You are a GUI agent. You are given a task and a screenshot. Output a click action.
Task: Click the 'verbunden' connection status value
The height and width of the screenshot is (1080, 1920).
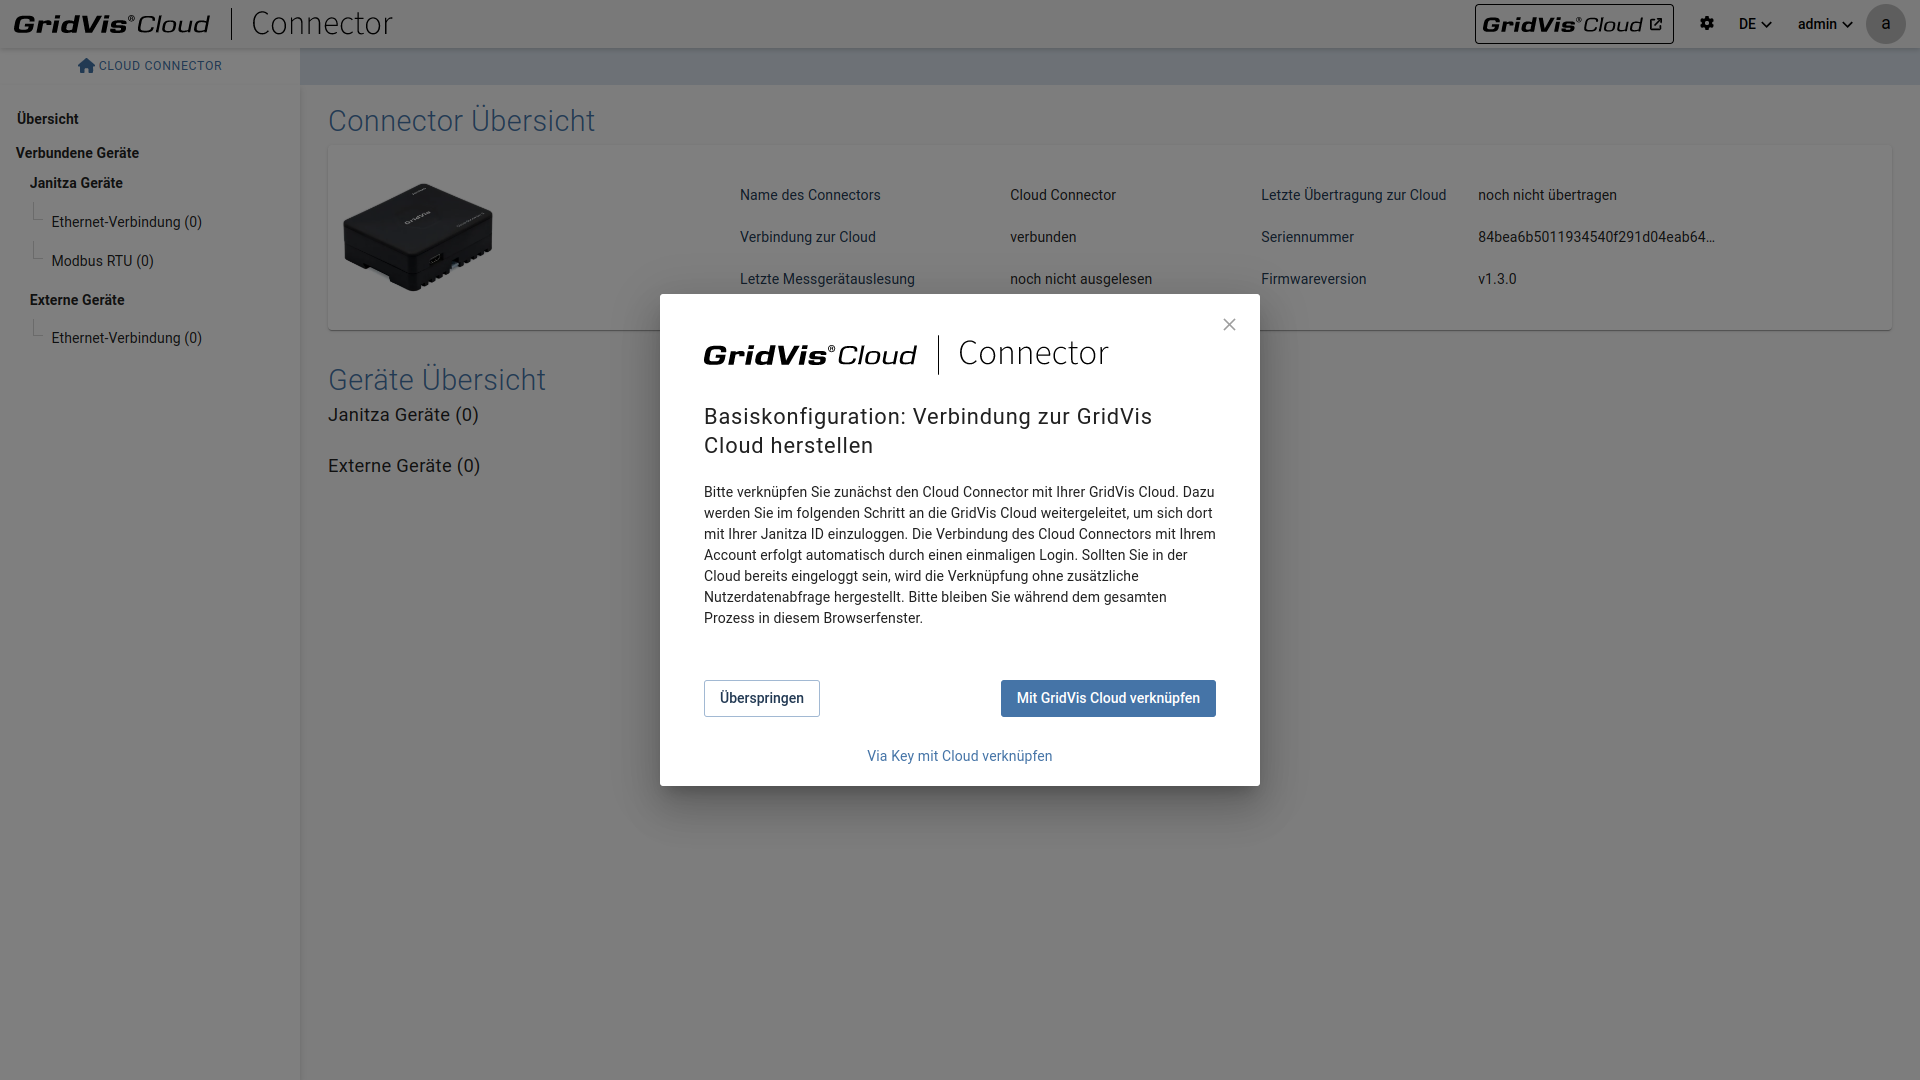(1043, 237)
